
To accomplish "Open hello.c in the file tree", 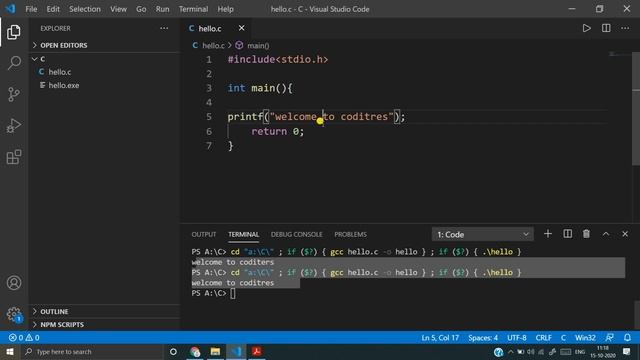I will [104, 72].
